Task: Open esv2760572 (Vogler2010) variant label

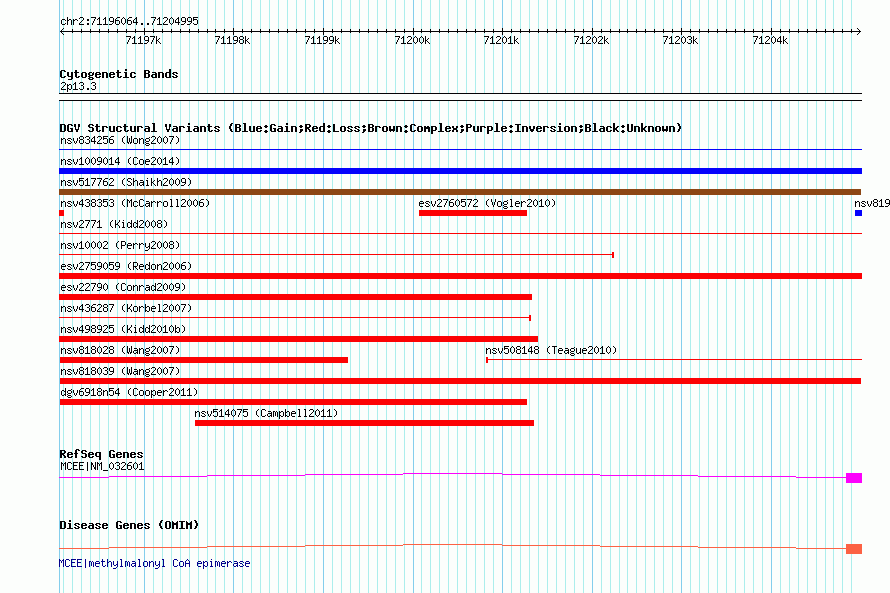Action: click(x=487, y=203)
